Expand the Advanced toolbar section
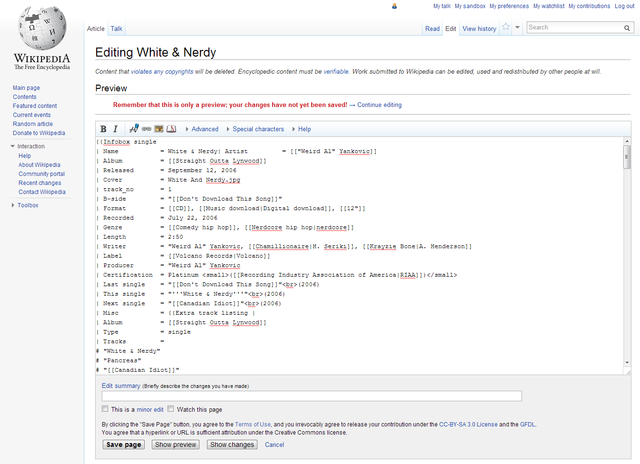This screenshot has width=640, height=464. click(x=203, y=129)
